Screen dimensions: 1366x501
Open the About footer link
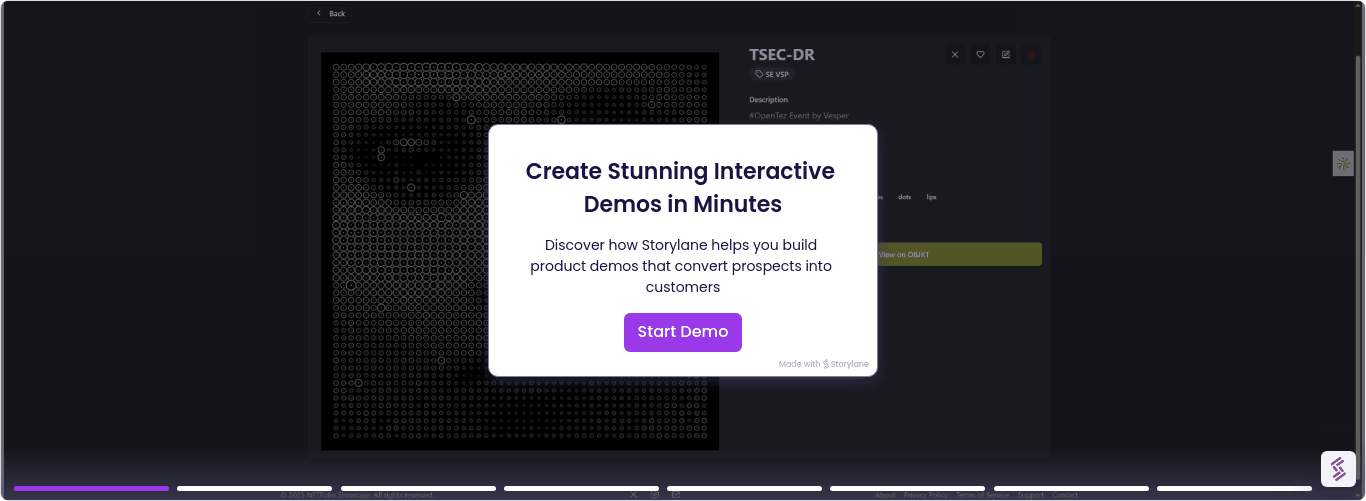tap(885, 495)
